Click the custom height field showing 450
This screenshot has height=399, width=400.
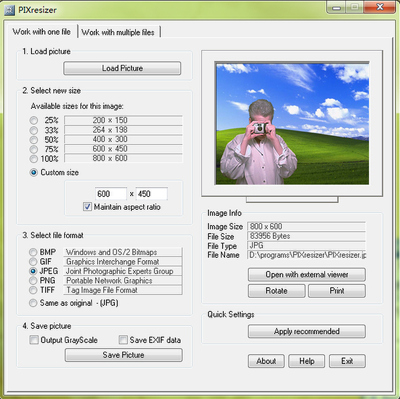point(152,194)
